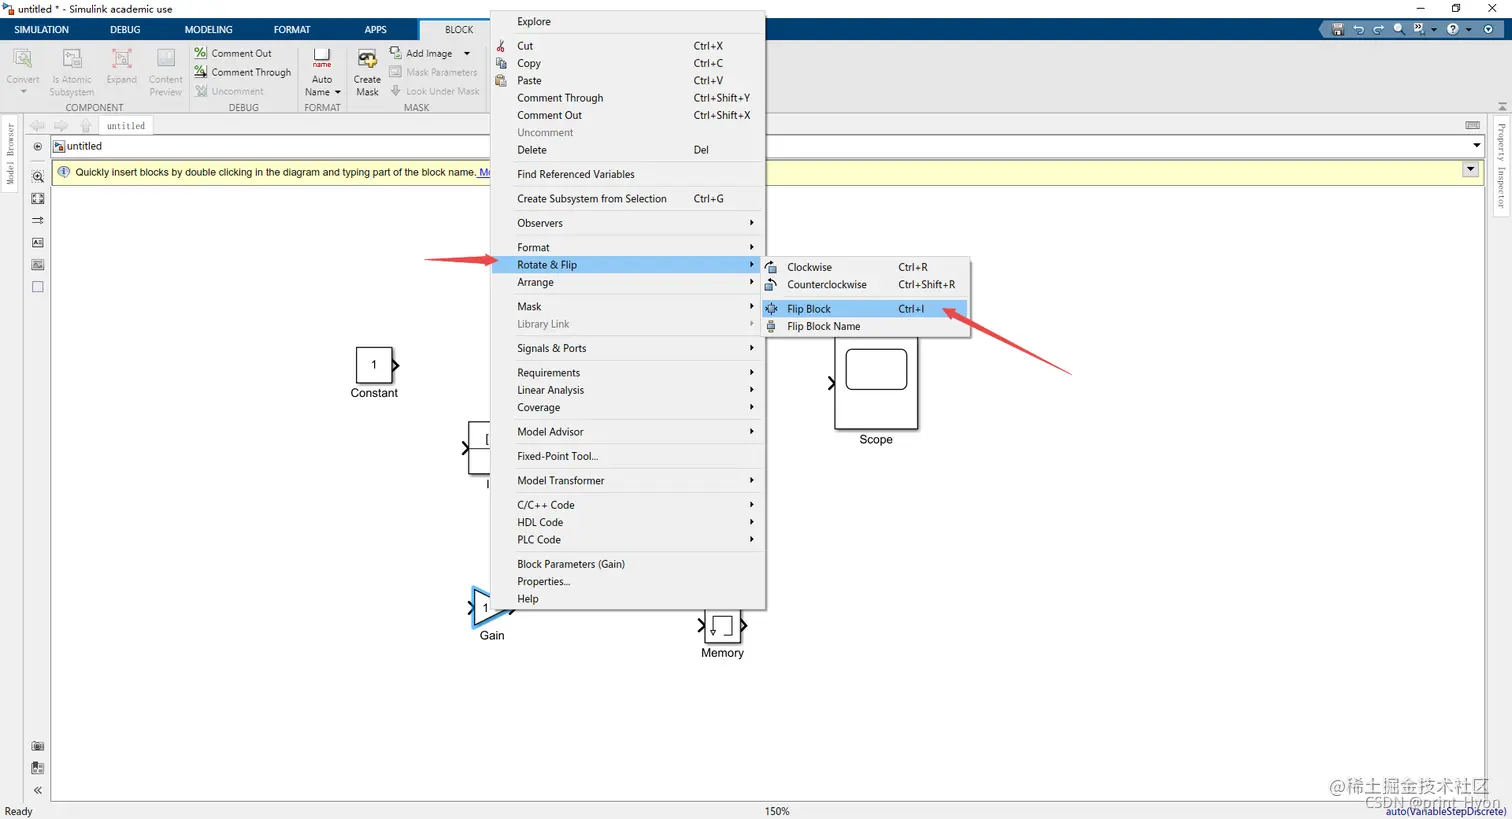
Task: Select the Scope block on the canvas
Action: [876, 383]
